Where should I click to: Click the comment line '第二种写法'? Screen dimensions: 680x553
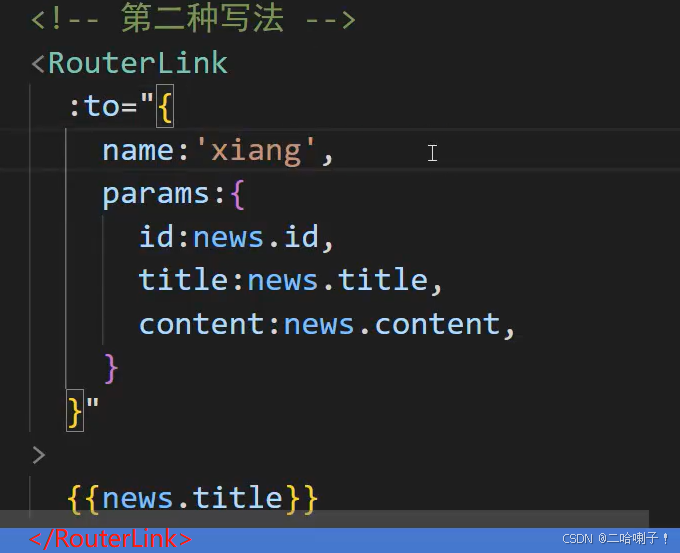tap(193, 19)
